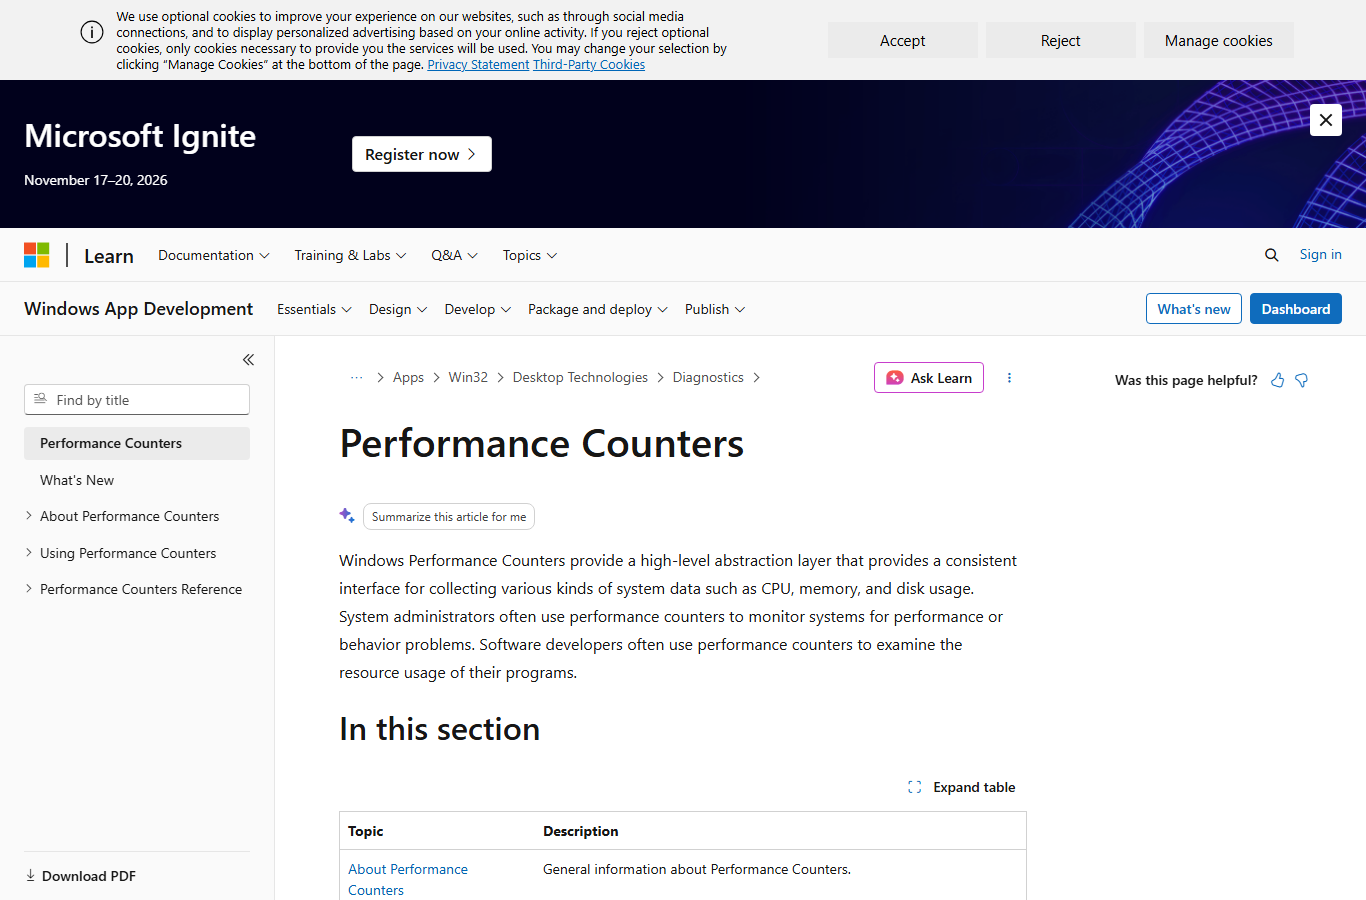Open the Privacy Statement link
The width and height of the screenshot is (1366, 900).
[478, 65]
